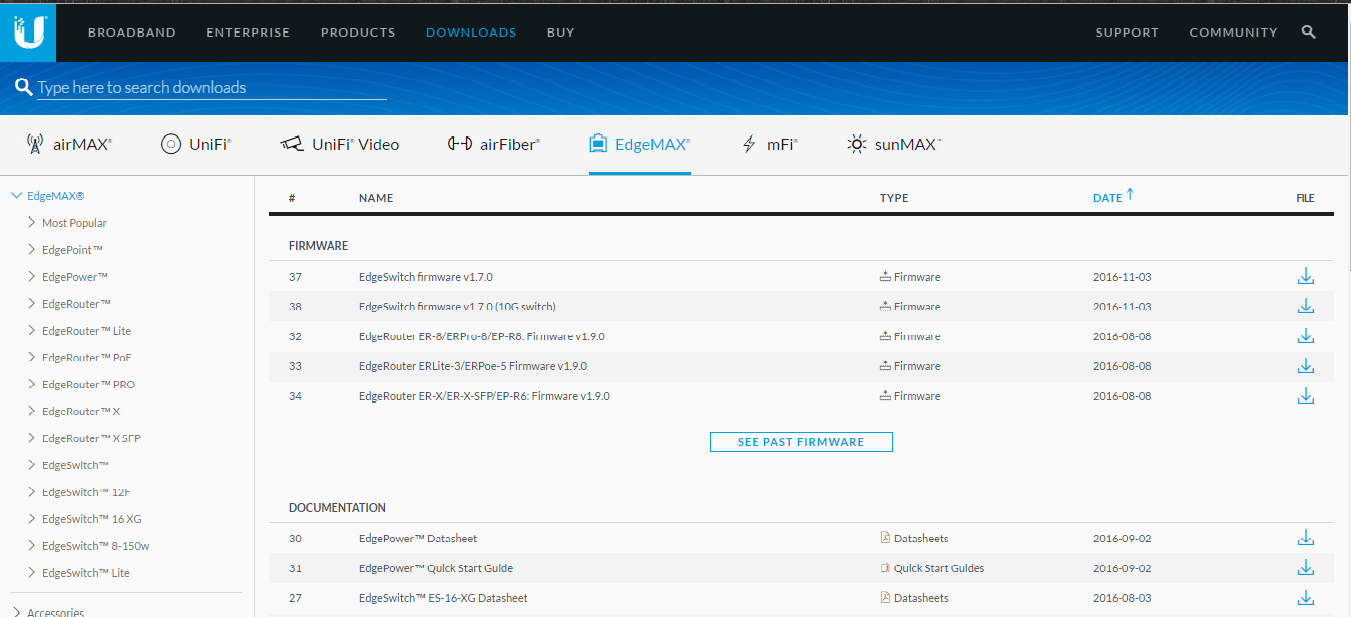This screenshot has width=1351, height=617.
Task: Open the Enterprise menu
Action: [248, 32]
